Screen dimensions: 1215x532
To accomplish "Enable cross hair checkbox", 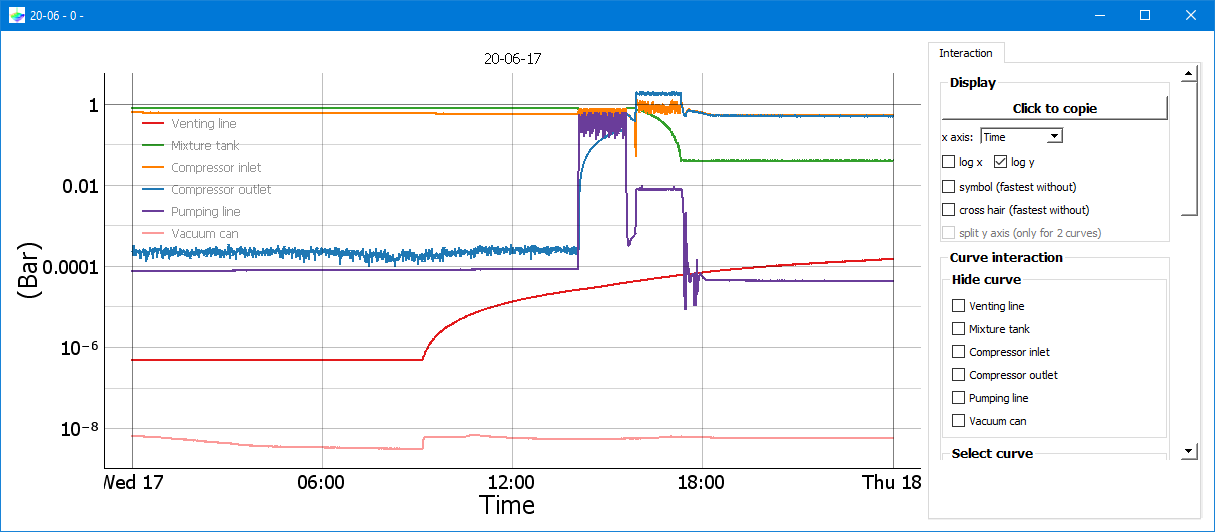I will click(949, 210).
